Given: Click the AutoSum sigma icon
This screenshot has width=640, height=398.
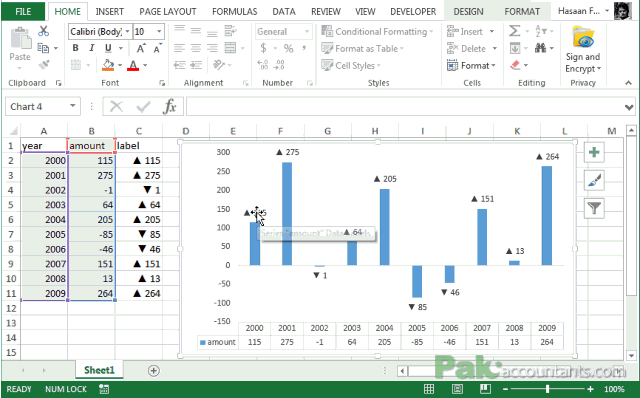Looking at the screenshot, I should point(514,31).
